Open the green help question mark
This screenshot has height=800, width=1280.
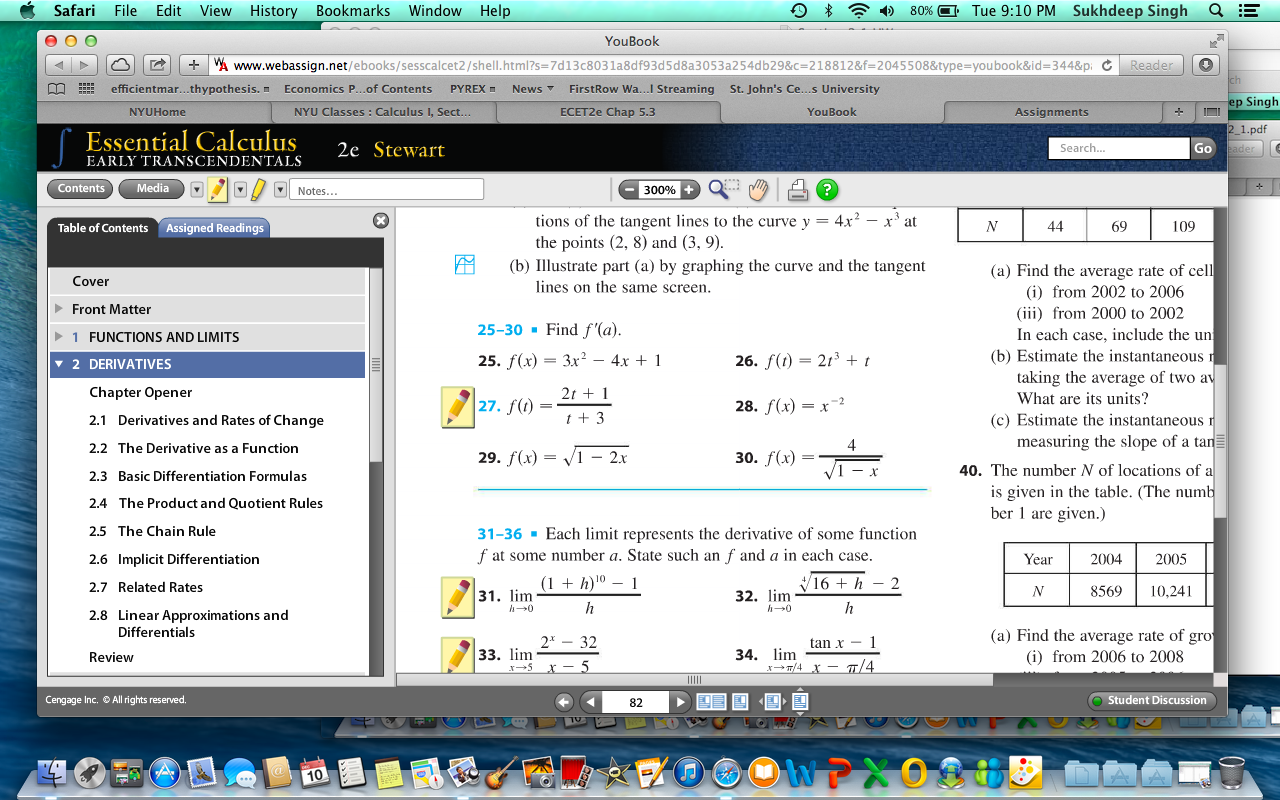(x=827, y=189)
